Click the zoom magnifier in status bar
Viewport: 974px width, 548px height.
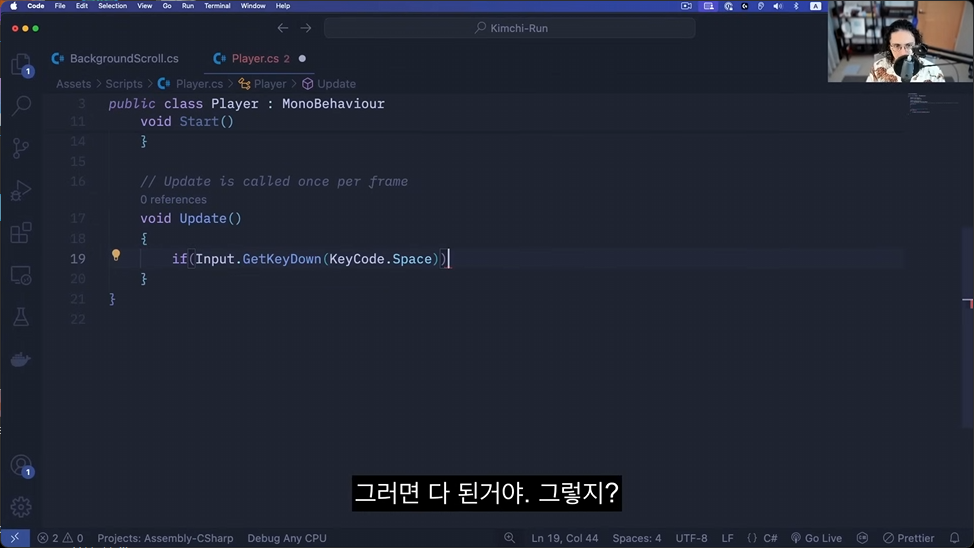(509, 538)
